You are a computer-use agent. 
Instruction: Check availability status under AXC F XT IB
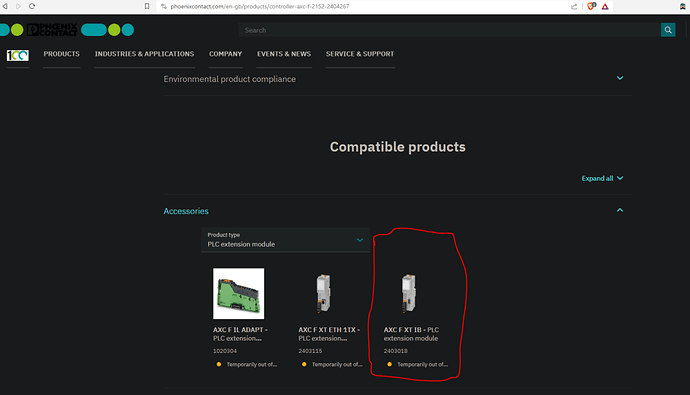click(417, 364)
